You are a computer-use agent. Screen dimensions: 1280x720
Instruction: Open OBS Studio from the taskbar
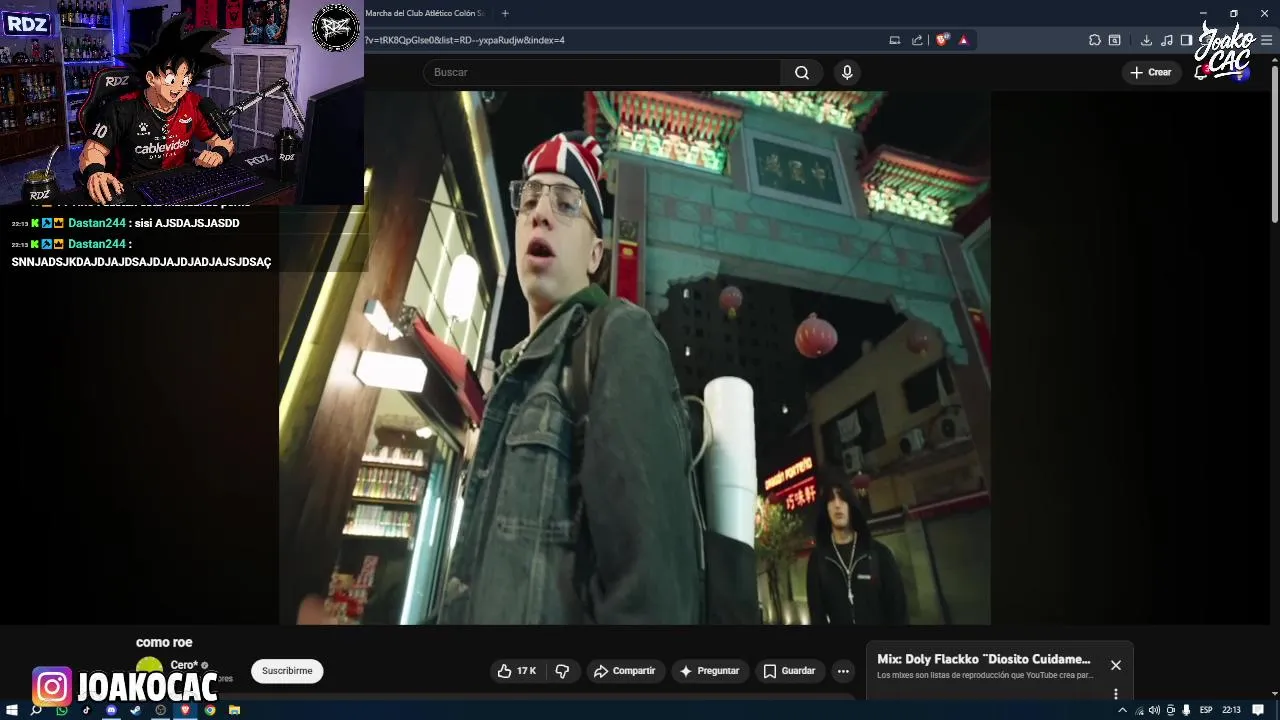pyautogui.click(x=160, y=710)
